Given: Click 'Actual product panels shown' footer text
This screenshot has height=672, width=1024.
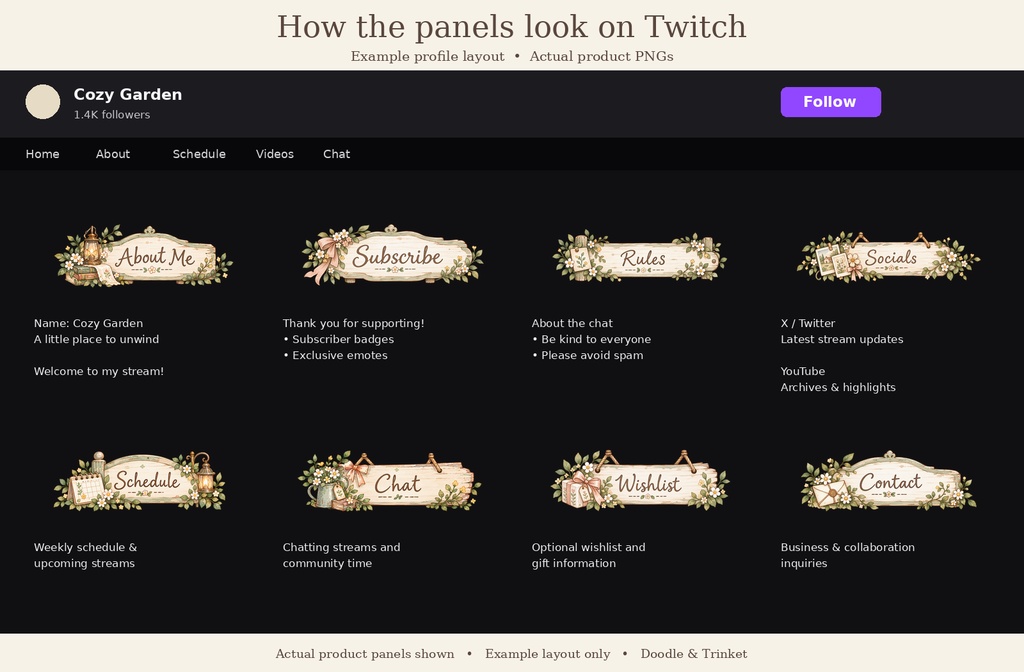Looking at the screenshot, I should (x=364, y=654).
